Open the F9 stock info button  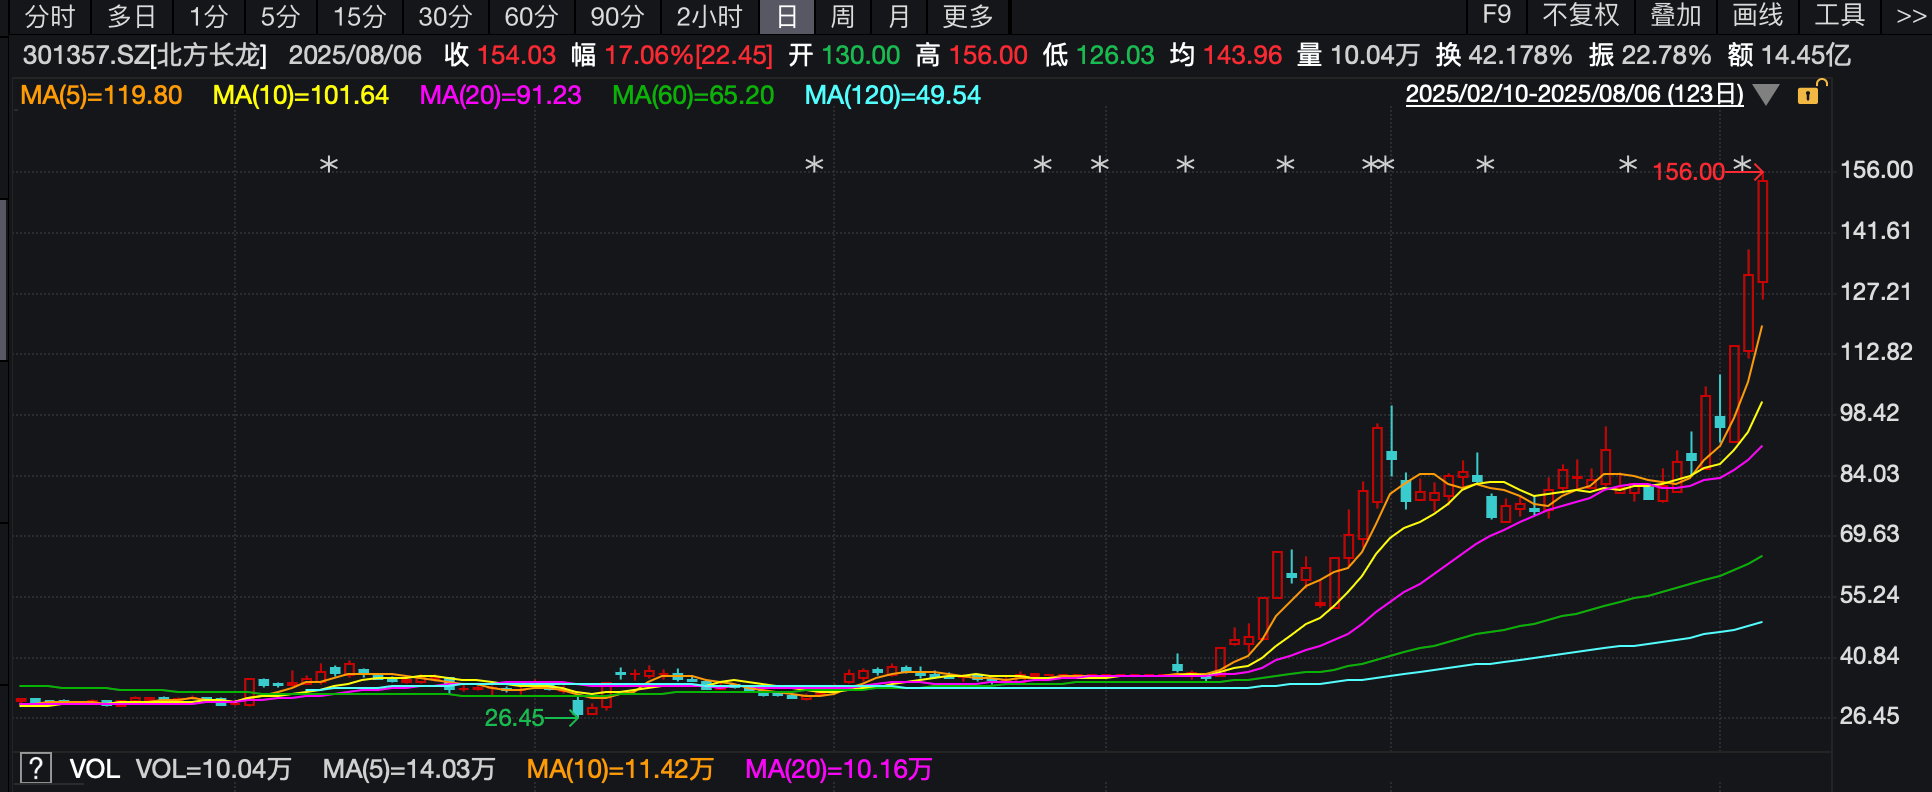(1496, 15)
